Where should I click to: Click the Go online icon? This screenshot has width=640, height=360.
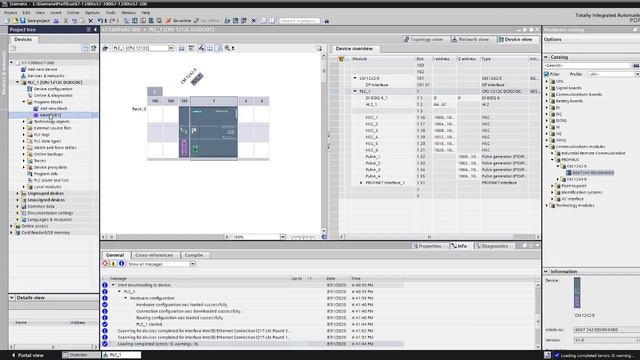(168, 20)
